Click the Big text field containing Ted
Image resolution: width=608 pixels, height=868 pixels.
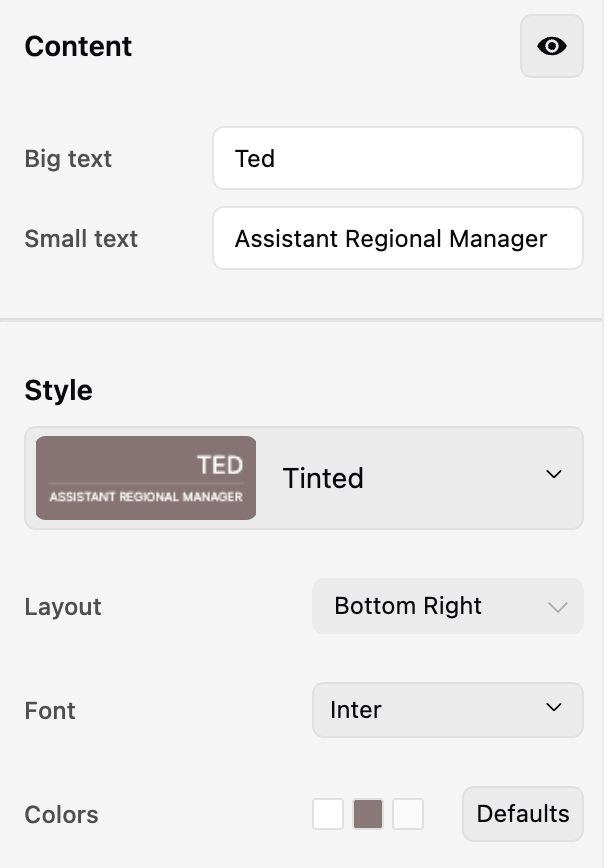(x=397, y=158)
